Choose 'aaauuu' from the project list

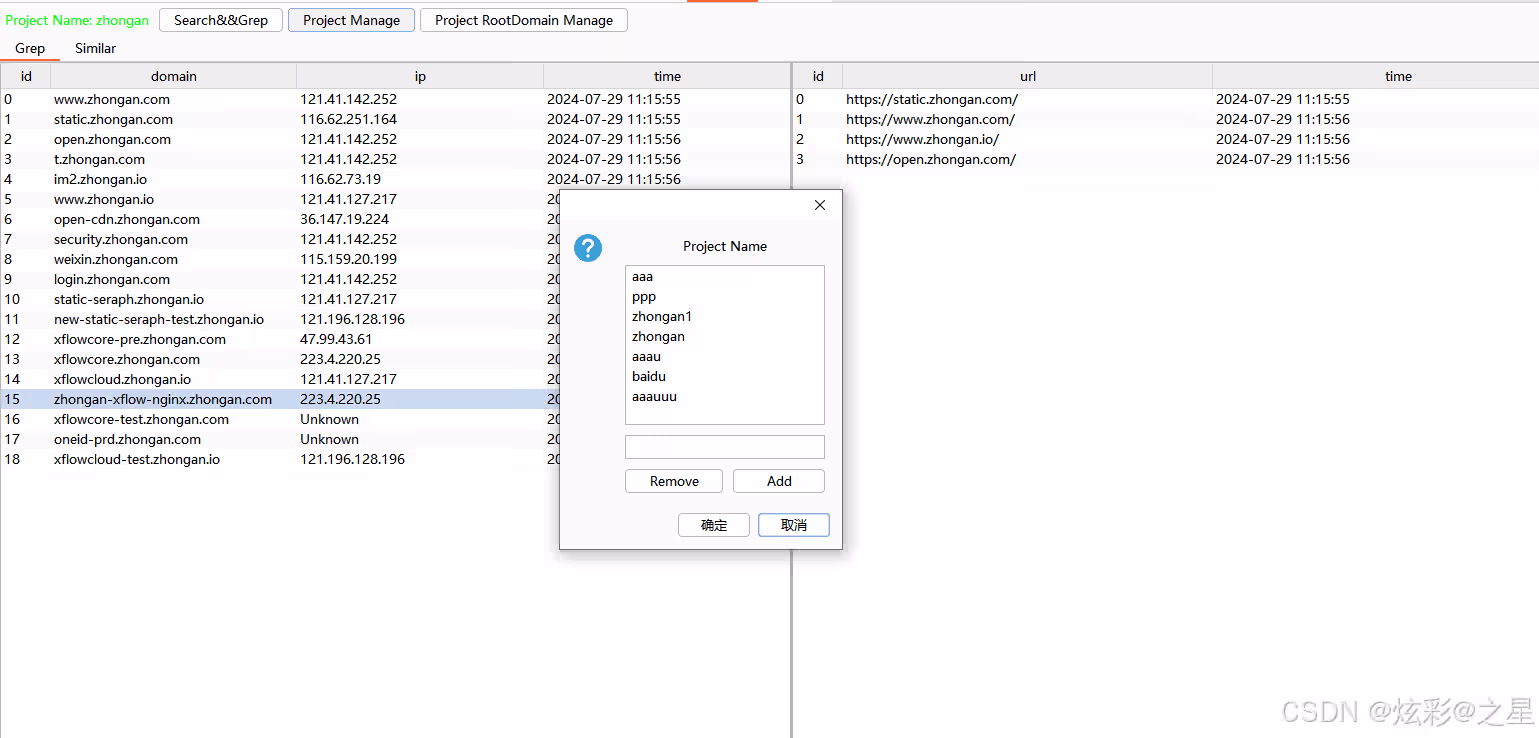pos(654,396)
